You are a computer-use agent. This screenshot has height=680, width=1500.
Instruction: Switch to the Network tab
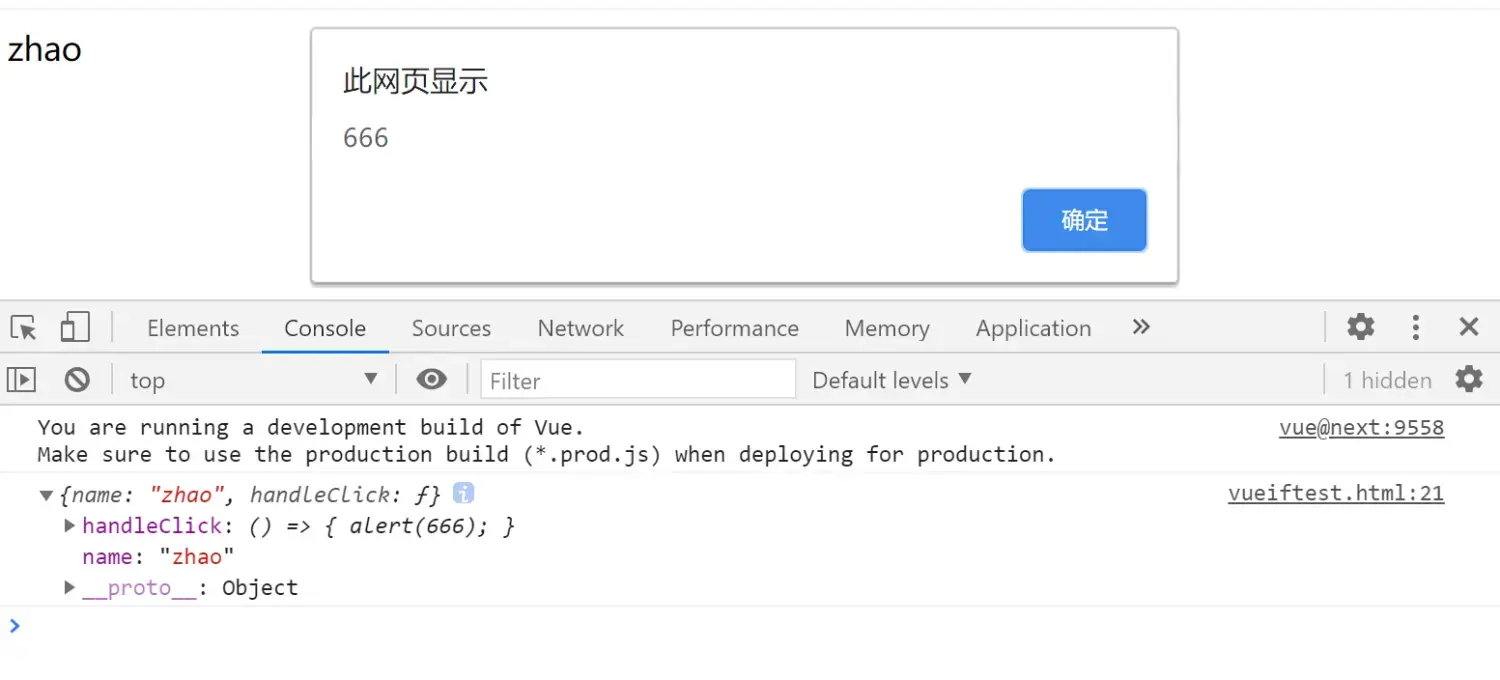(x=580, y=328)
